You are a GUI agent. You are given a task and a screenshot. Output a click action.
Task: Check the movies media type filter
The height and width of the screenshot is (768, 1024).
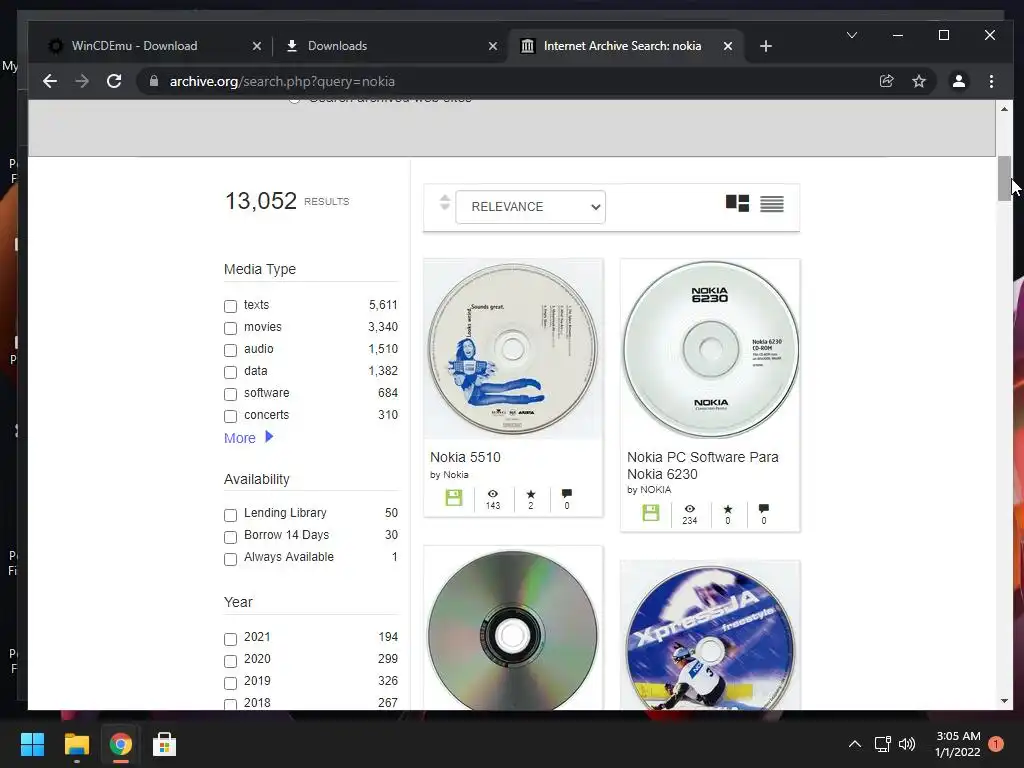(231, 328)
